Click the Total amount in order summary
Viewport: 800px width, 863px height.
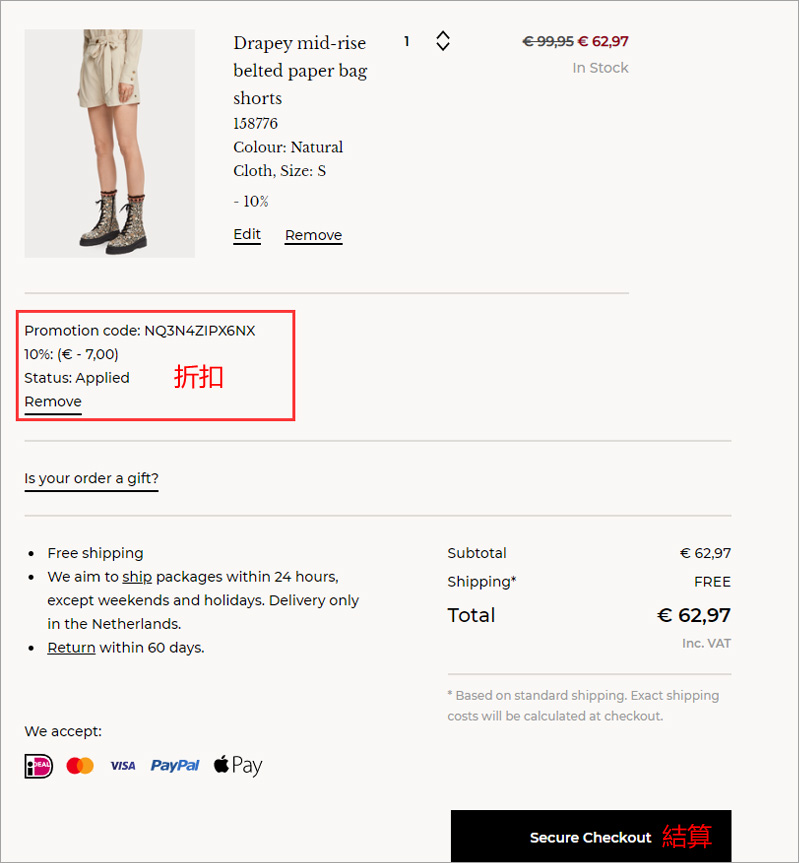coord(693,615)
